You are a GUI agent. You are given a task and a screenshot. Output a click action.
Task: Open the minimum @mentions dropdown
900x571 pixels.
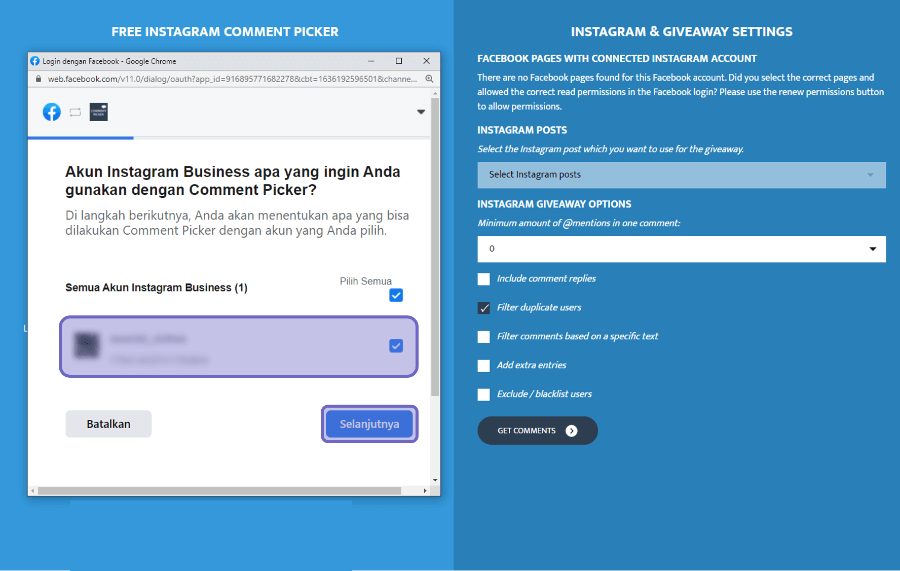(x=681, y=249)
